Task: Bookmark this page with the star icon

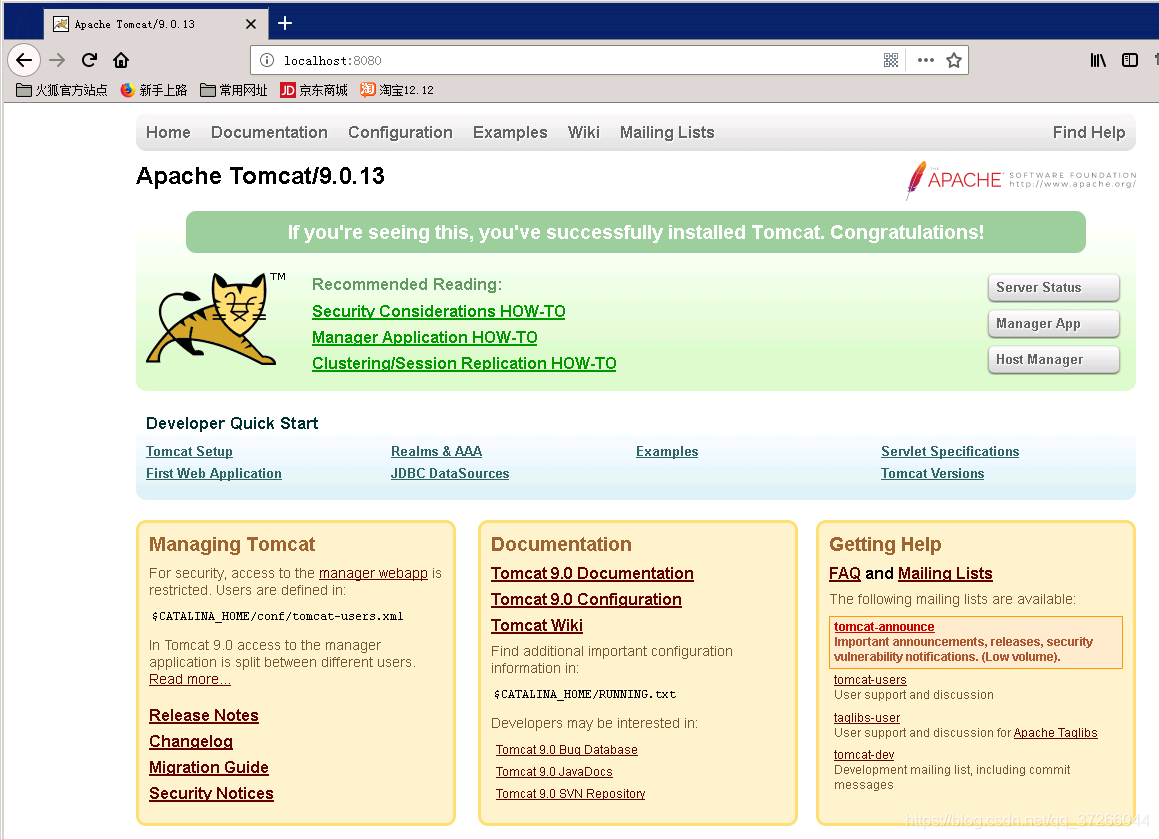Action: pos(954,60)
